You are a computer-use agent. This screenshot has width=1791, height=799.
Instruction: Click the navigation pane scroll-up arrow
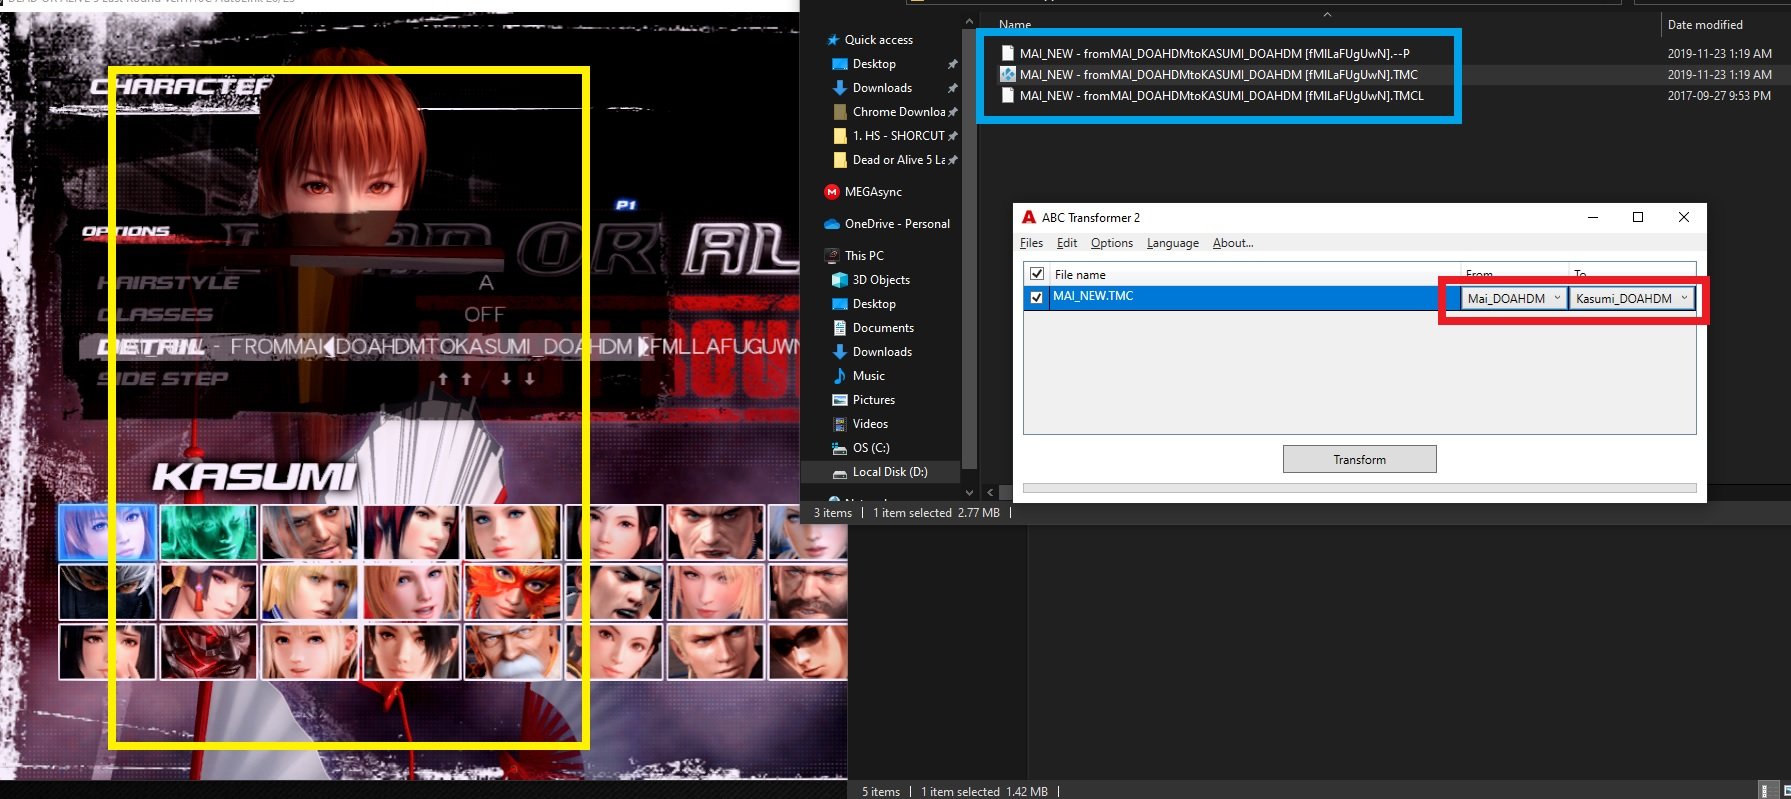pos(968,21)
